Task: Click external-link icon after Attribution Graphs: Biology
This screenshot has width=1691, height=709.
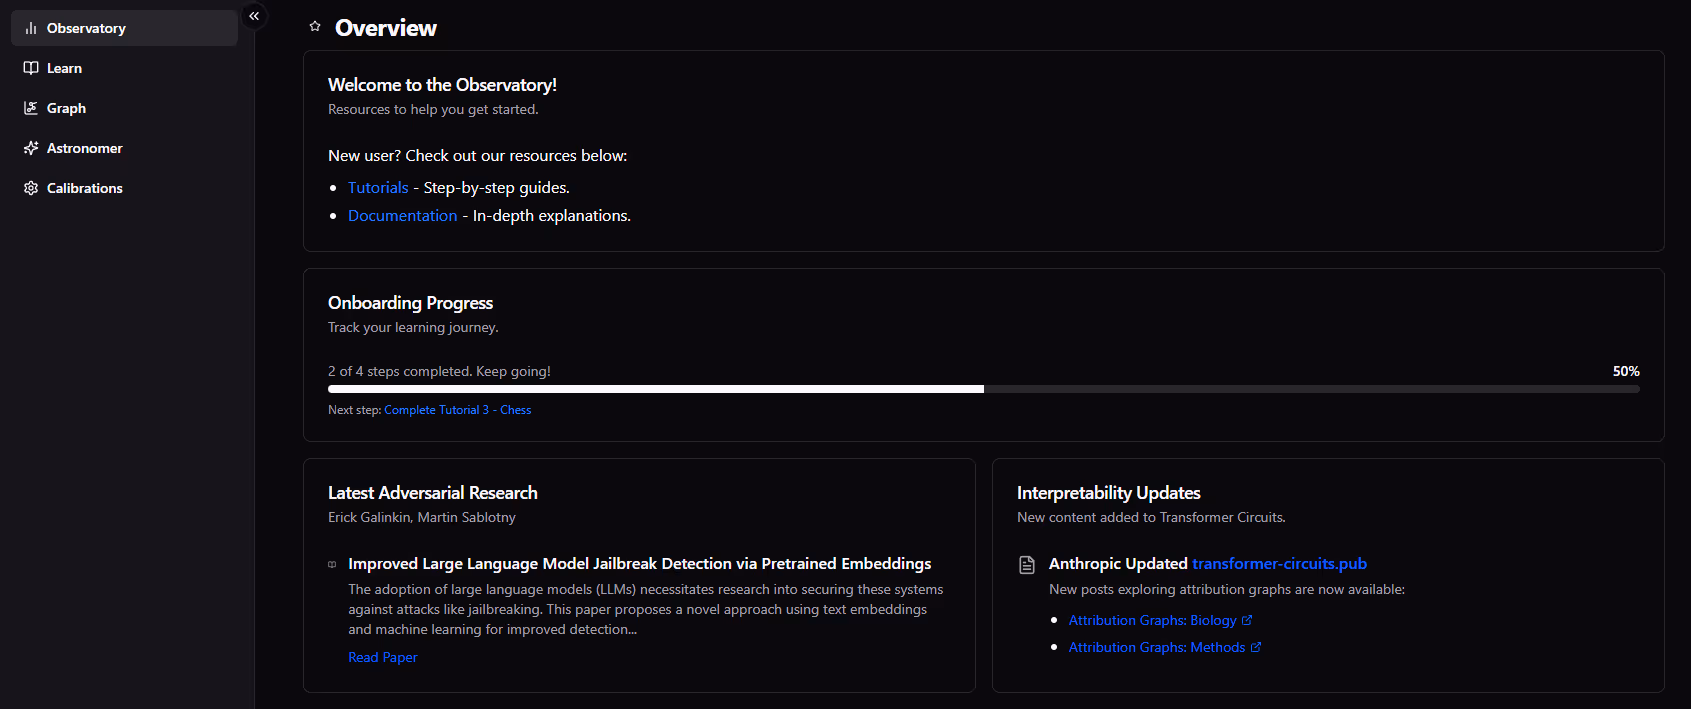Action: (1247, 620)
